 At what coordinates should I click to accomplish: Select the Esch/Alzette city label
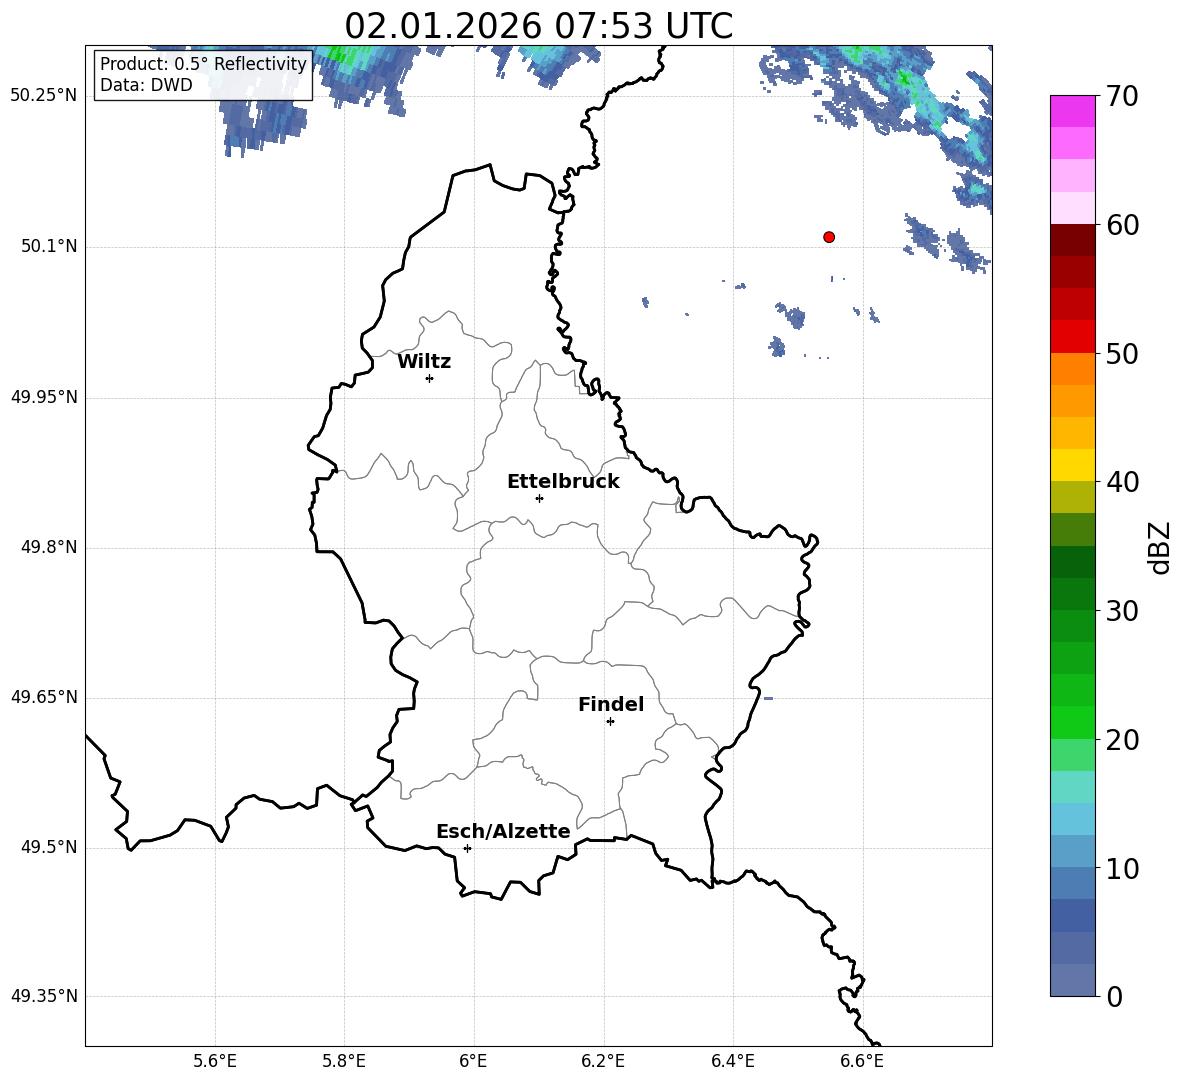click(x=504, y=832)
